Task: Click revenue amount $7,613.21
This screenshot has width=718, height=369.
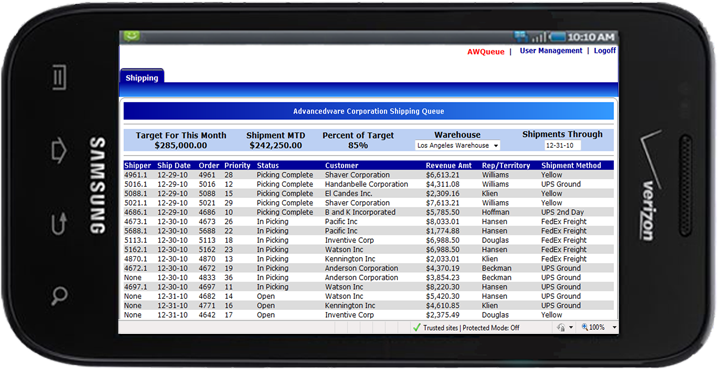Action: pos(442,203)
